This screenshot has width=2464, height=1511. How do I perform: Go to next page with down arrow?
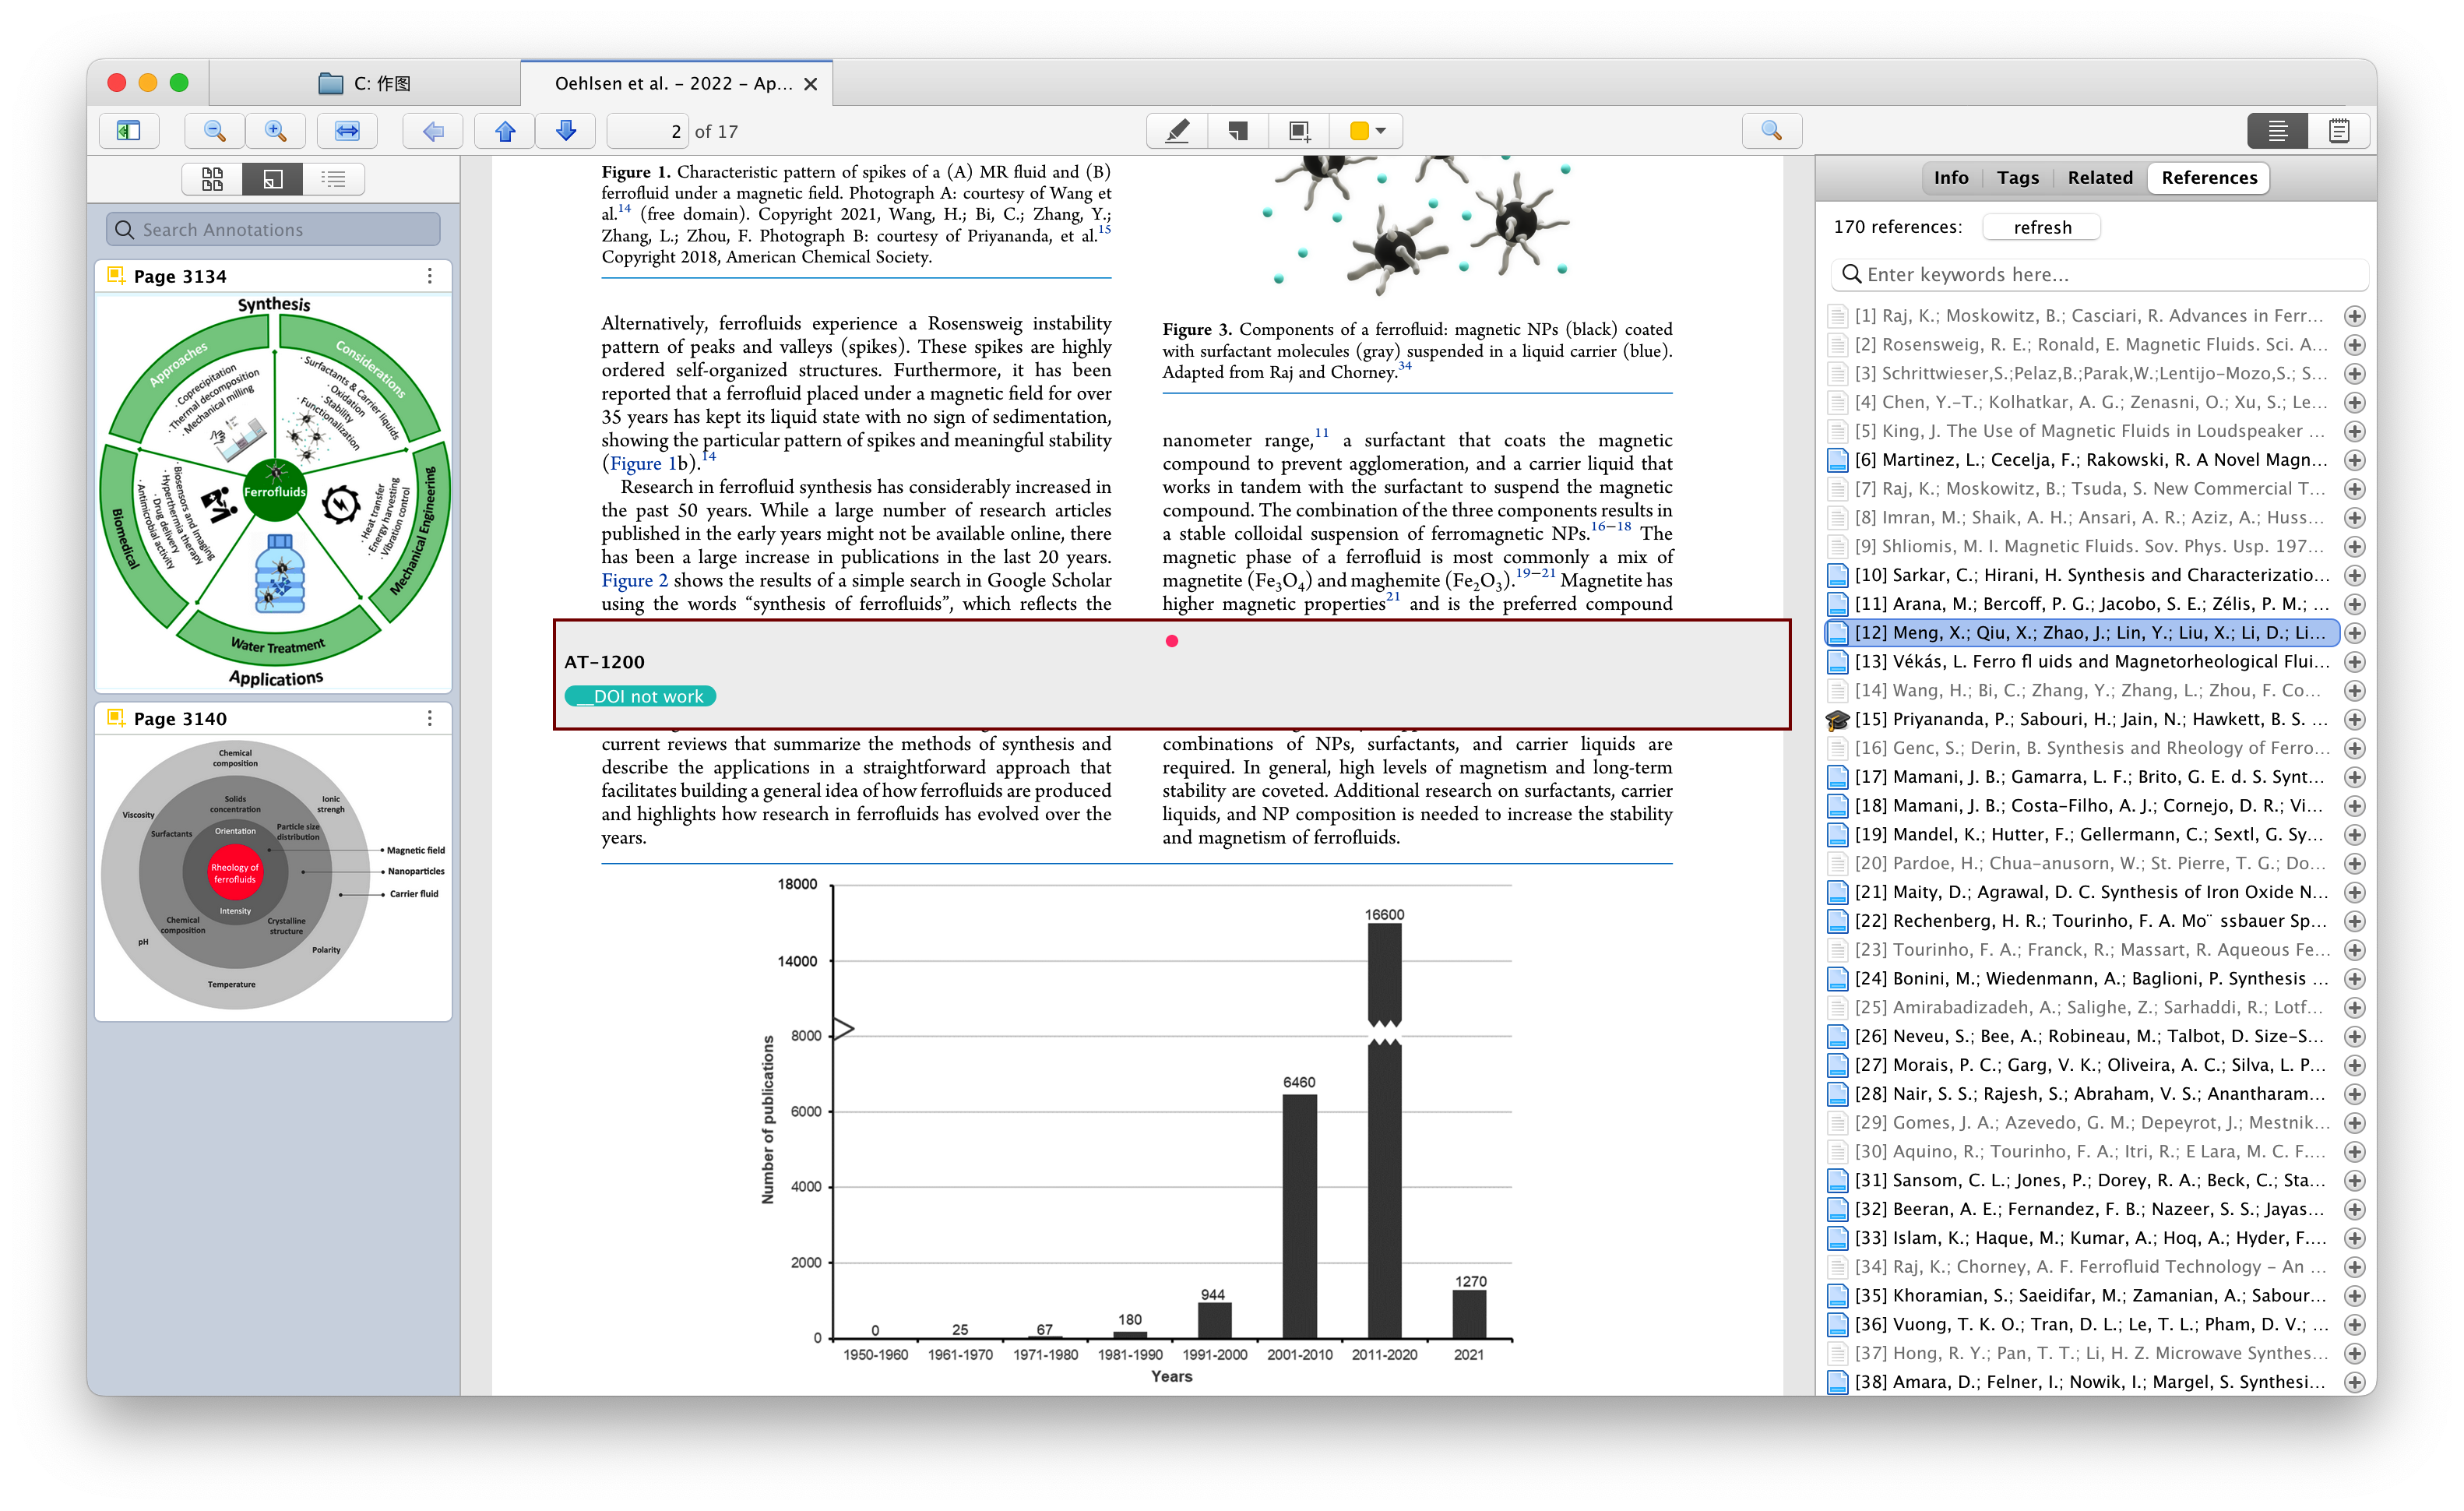click(x=566, y=131)
